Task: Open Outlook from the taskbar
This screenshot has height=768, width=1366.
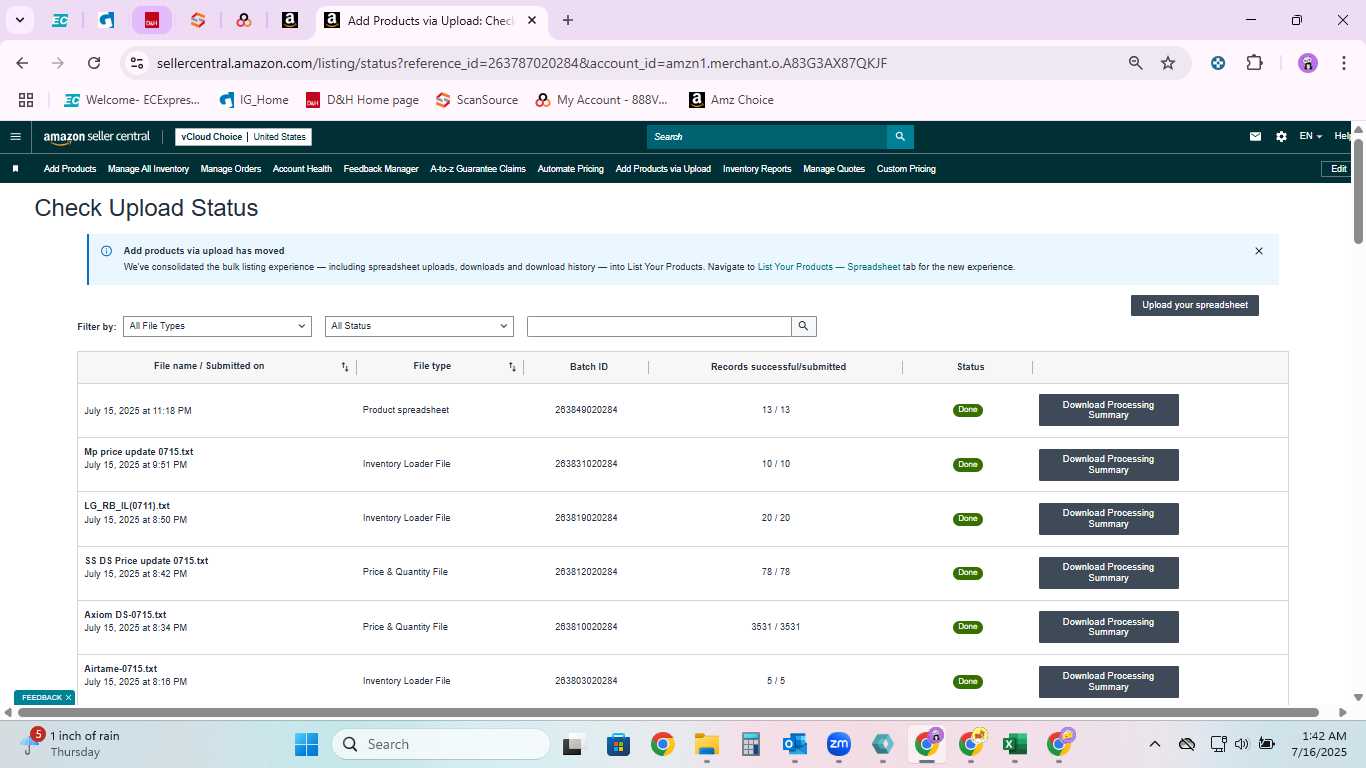Action: click(795, 744)
